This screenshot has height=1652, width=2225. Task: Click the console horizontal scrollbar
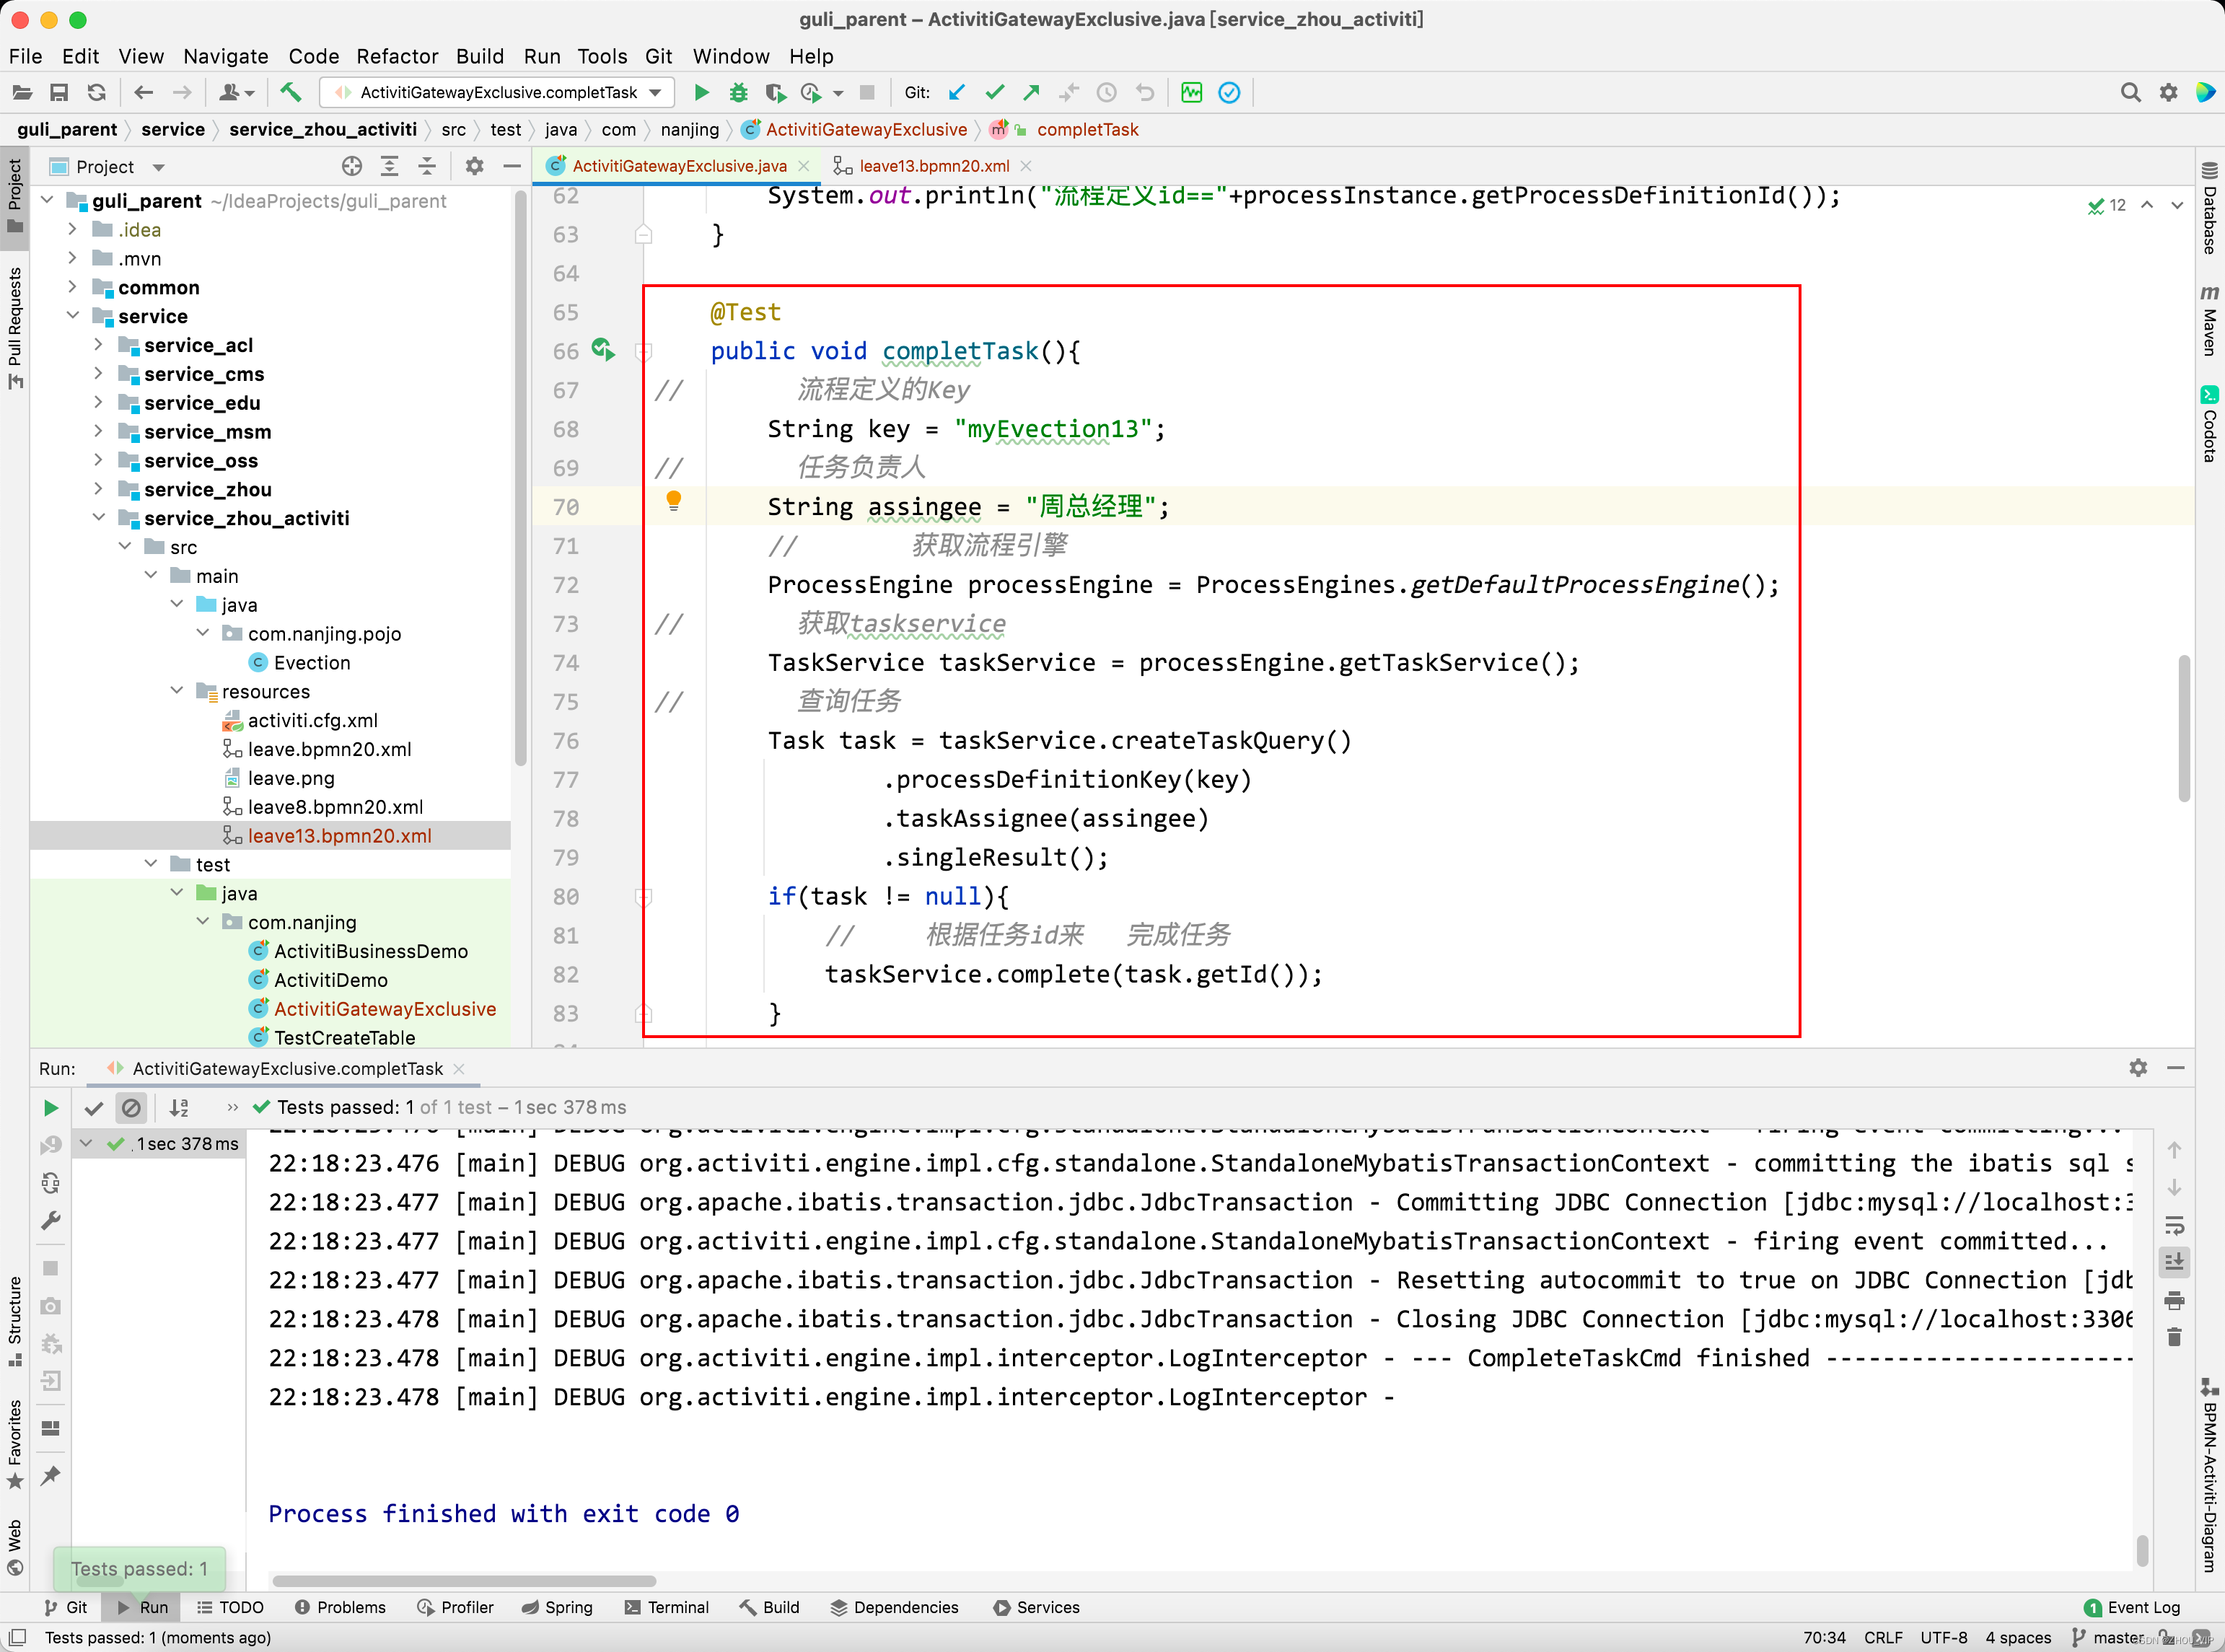(464, 1581)
